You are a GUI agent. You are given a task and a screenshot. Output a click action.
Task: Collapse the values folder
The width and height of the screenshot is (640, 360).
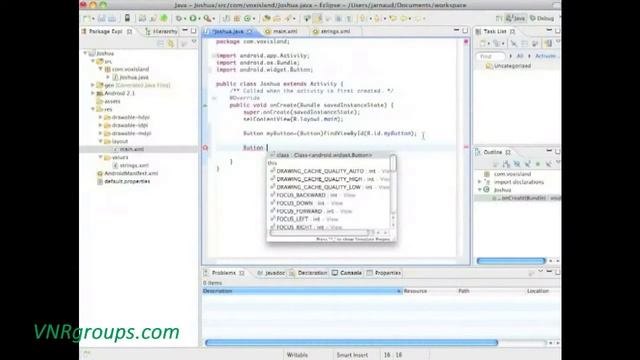[101, 157]
